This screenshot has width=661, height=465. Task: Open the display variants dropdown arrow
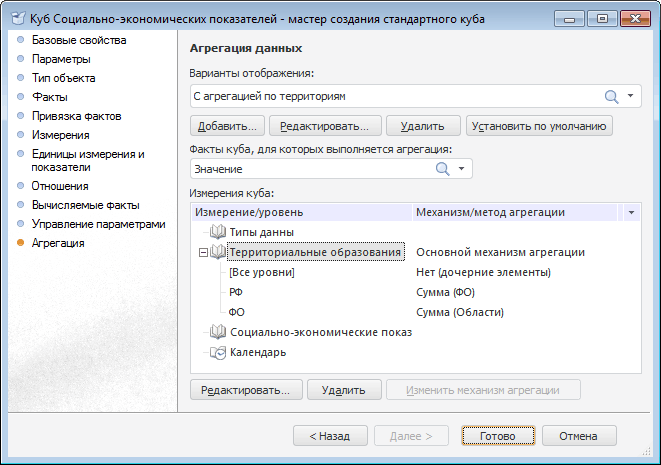pyautogui.click(x=631, y=96)
